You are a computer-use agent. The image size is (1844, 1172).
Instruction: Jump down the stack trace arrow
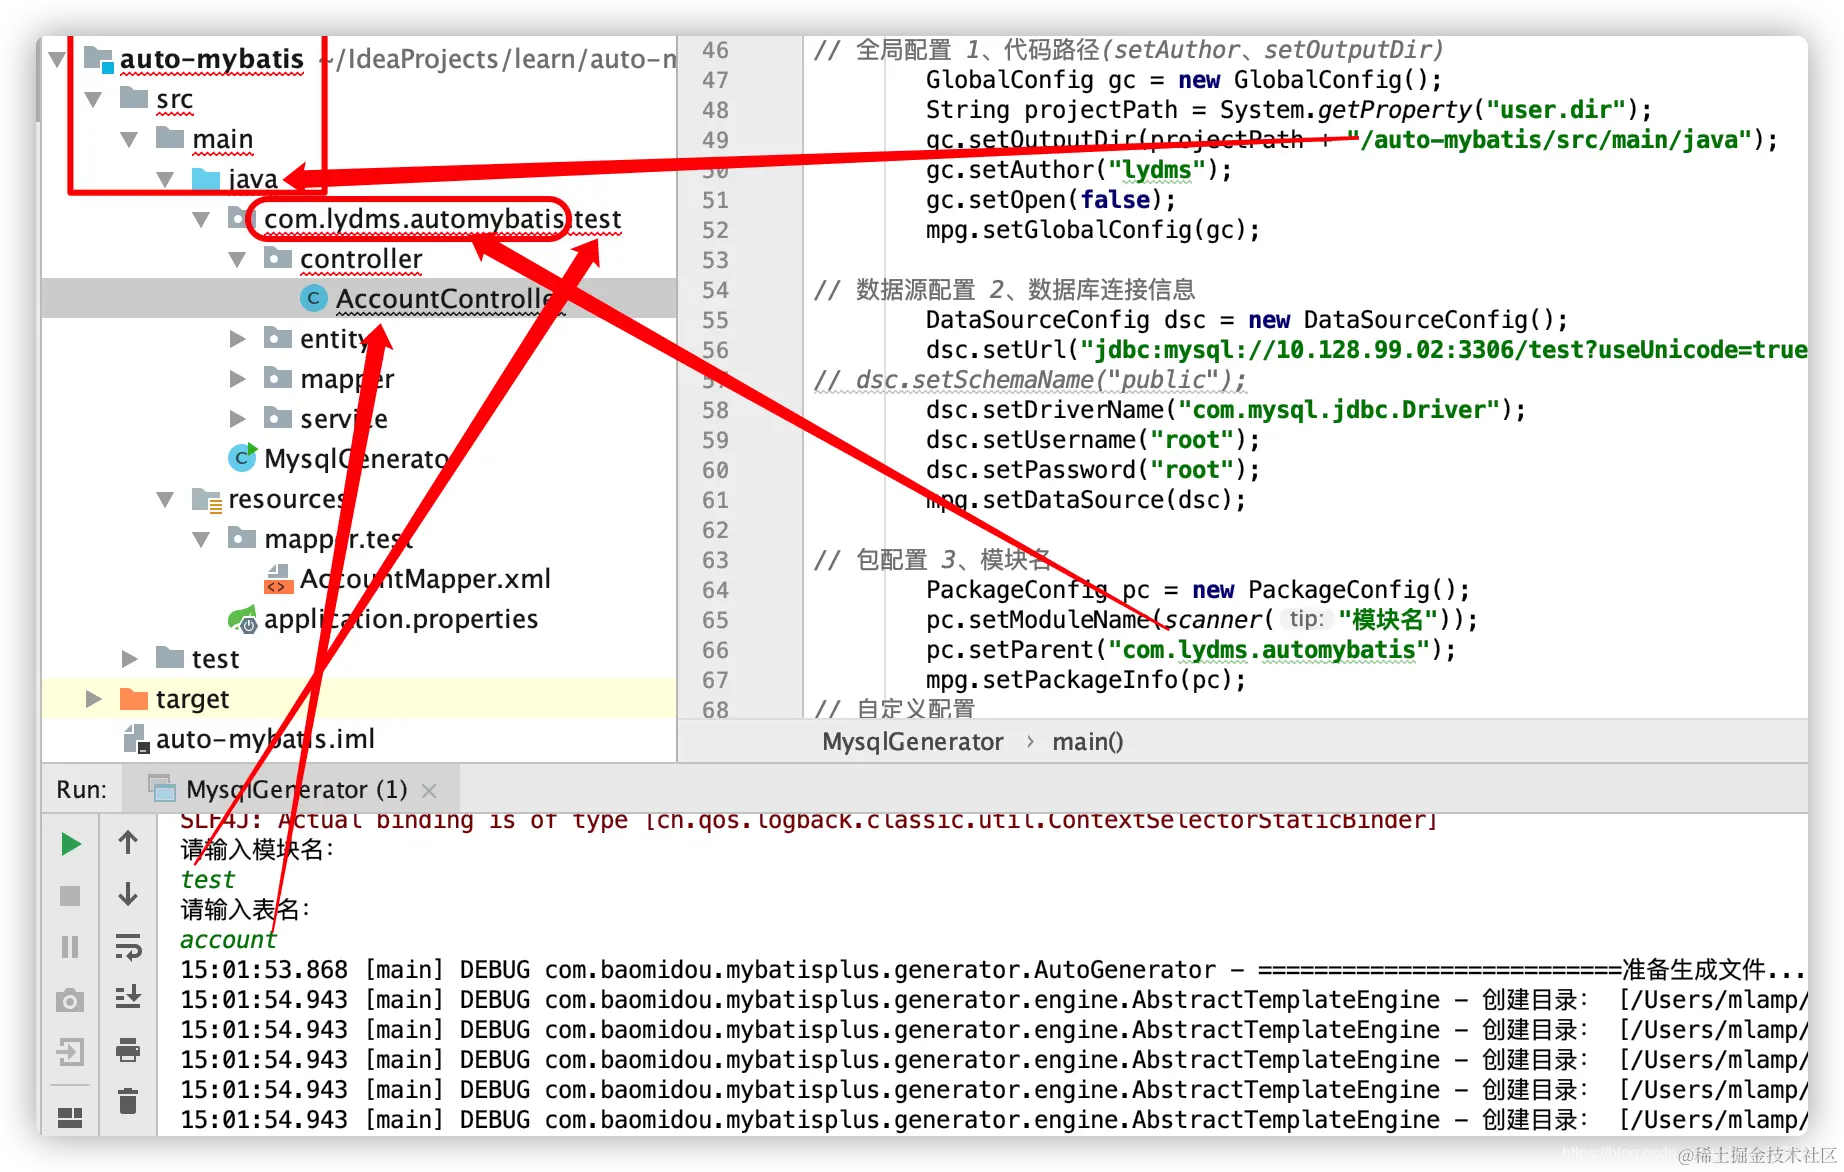point(128,894)
